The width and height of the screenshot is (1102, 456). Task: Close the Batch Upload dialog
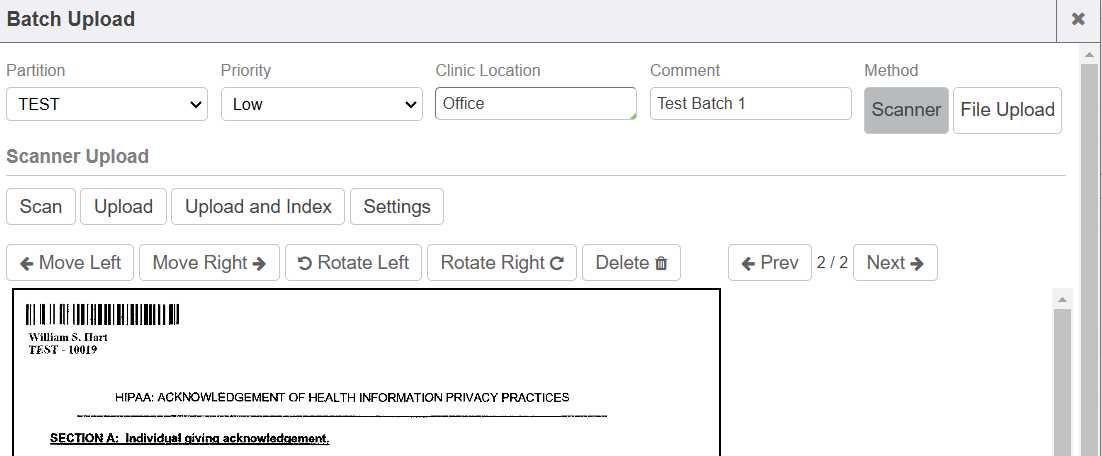pos(1078,20)
